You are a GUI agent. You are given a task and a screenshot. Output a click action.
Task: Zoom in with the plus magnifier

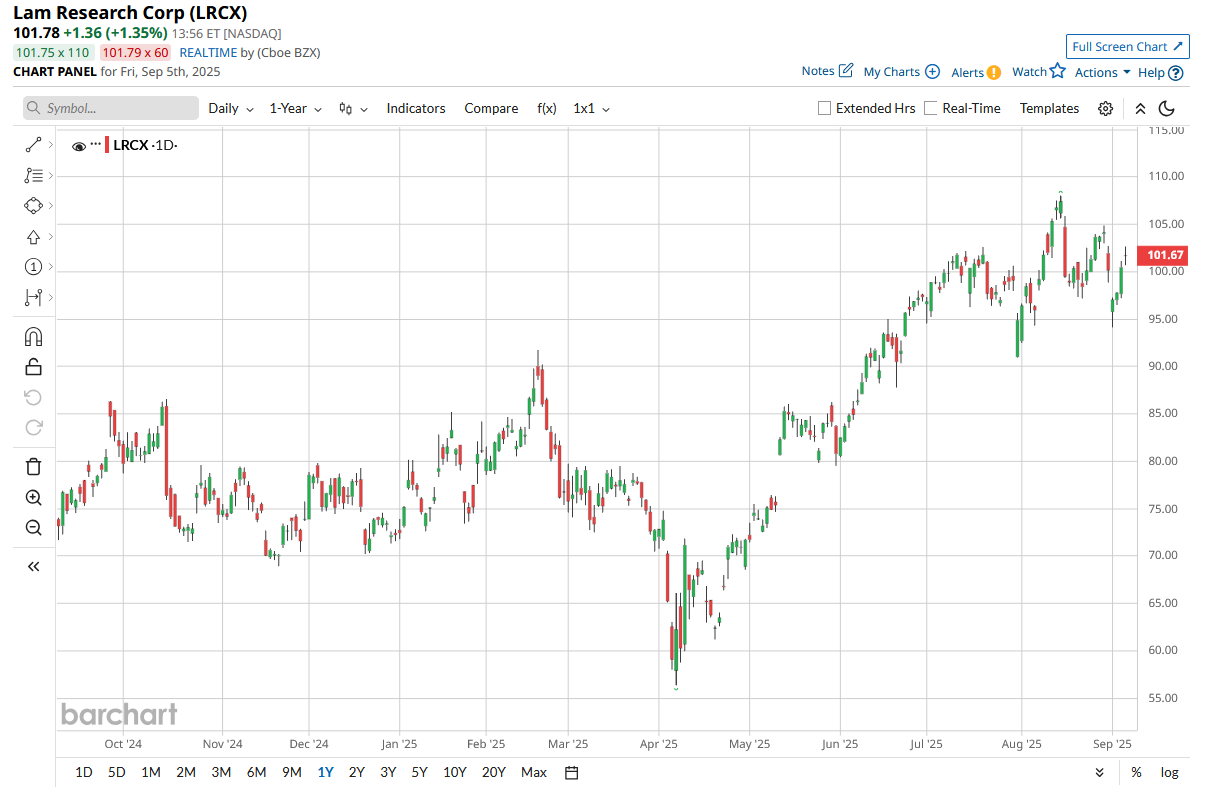click(x=33, y=497)
